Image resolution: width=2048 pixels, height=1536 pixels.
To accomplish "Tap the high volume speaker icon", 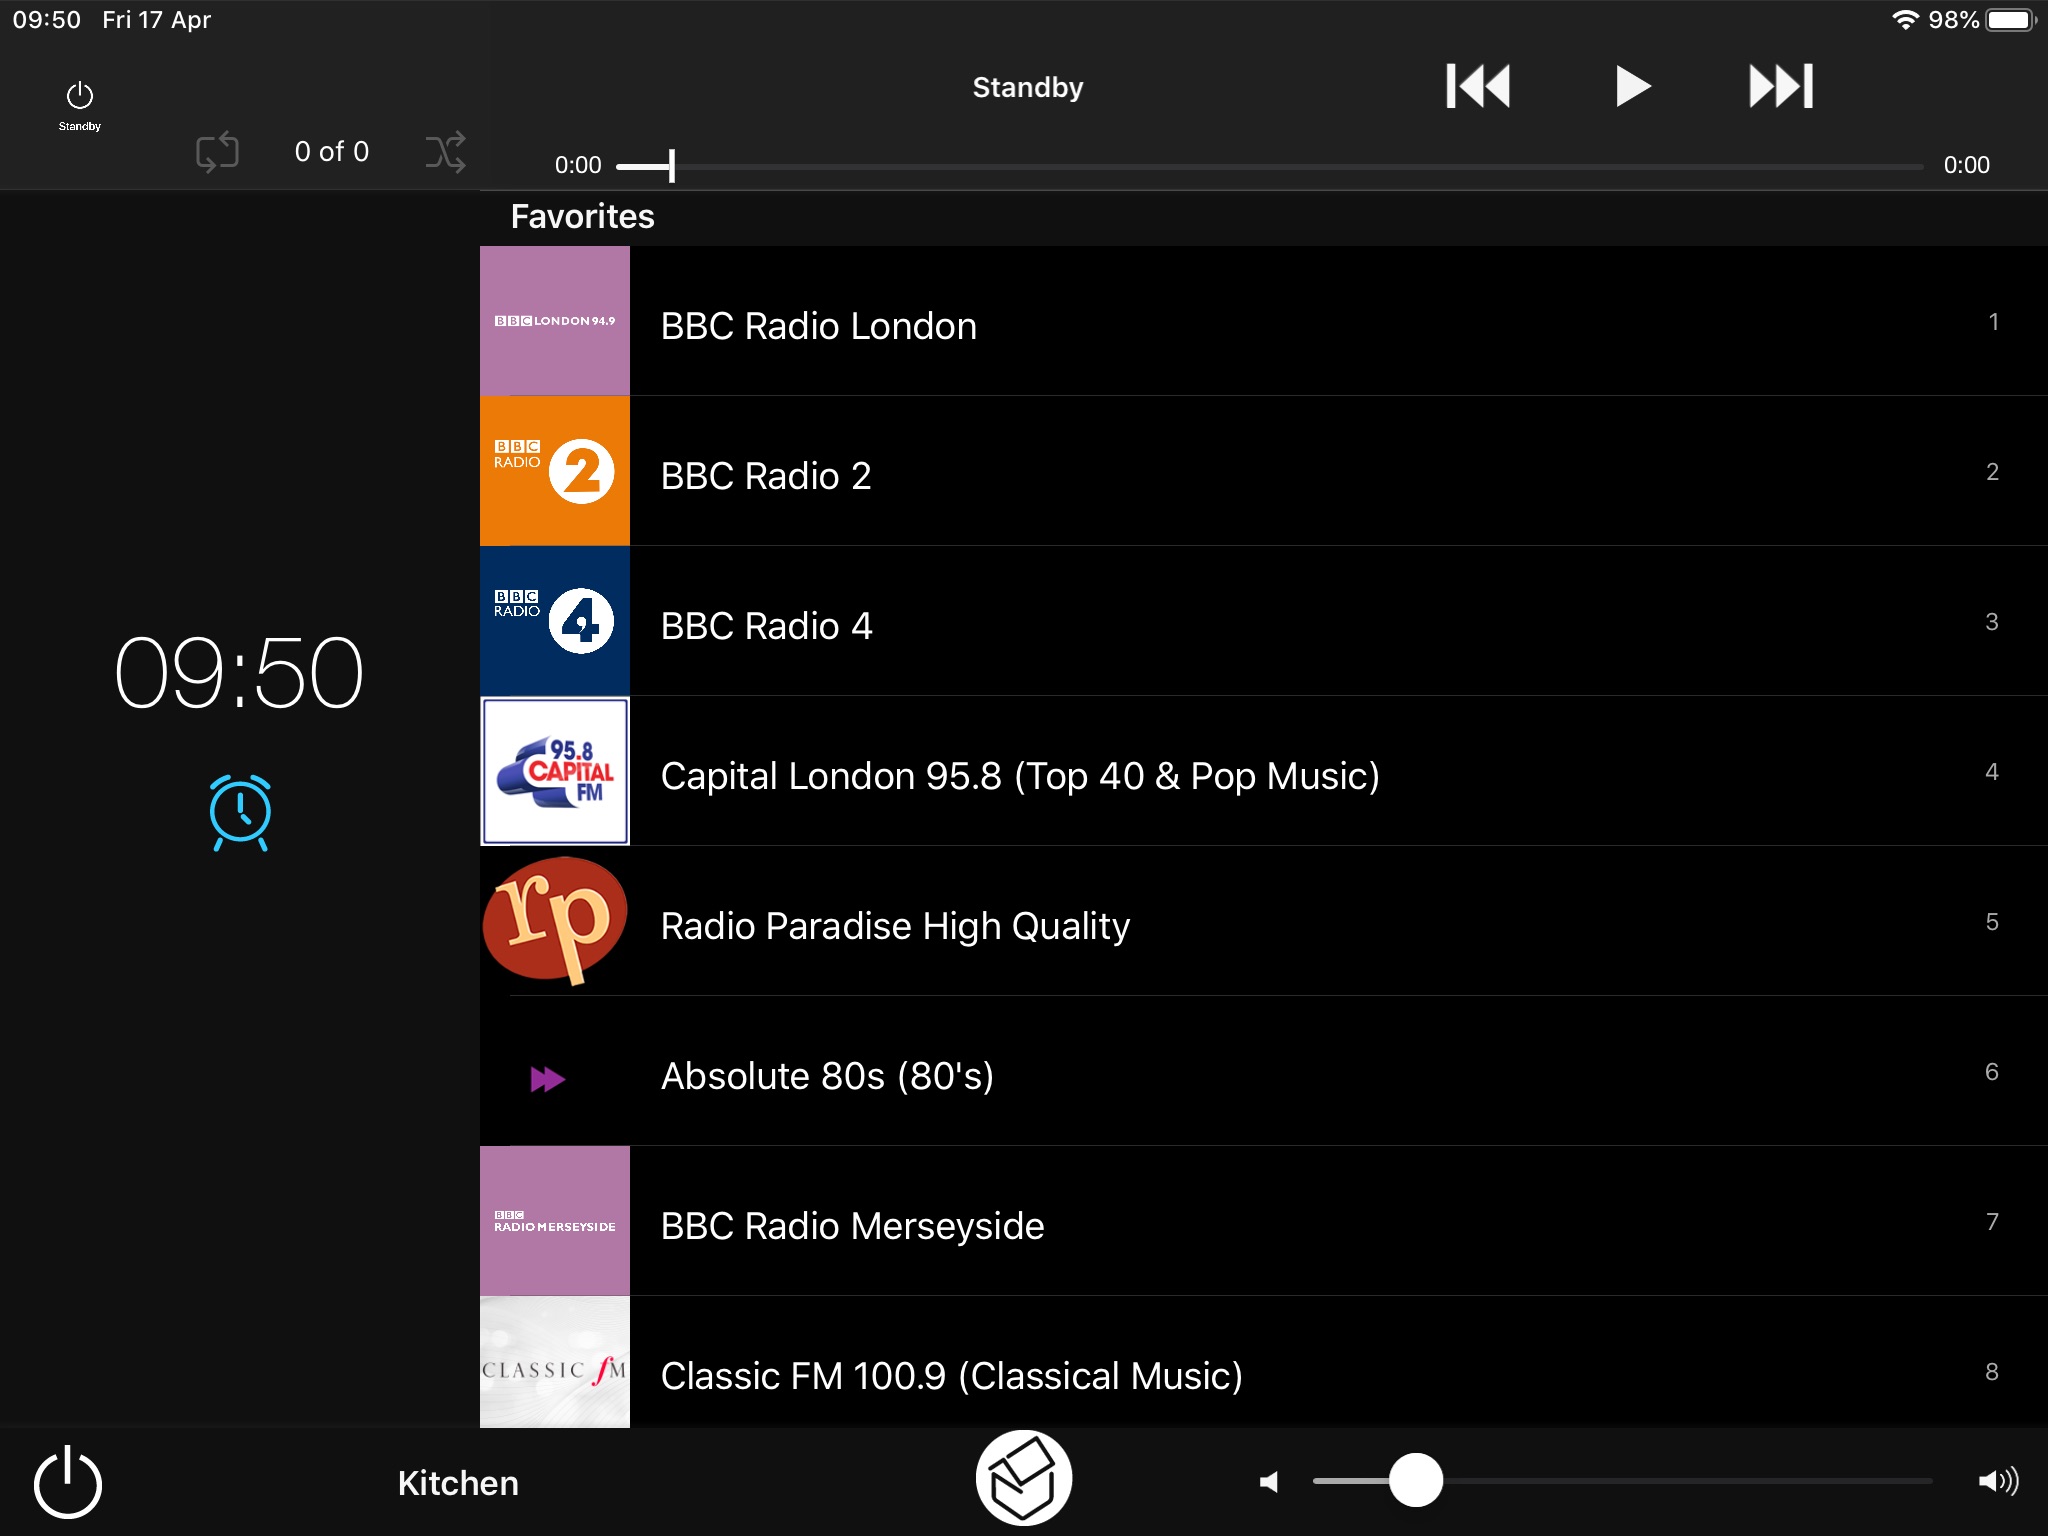I will click(1997, 1481).
